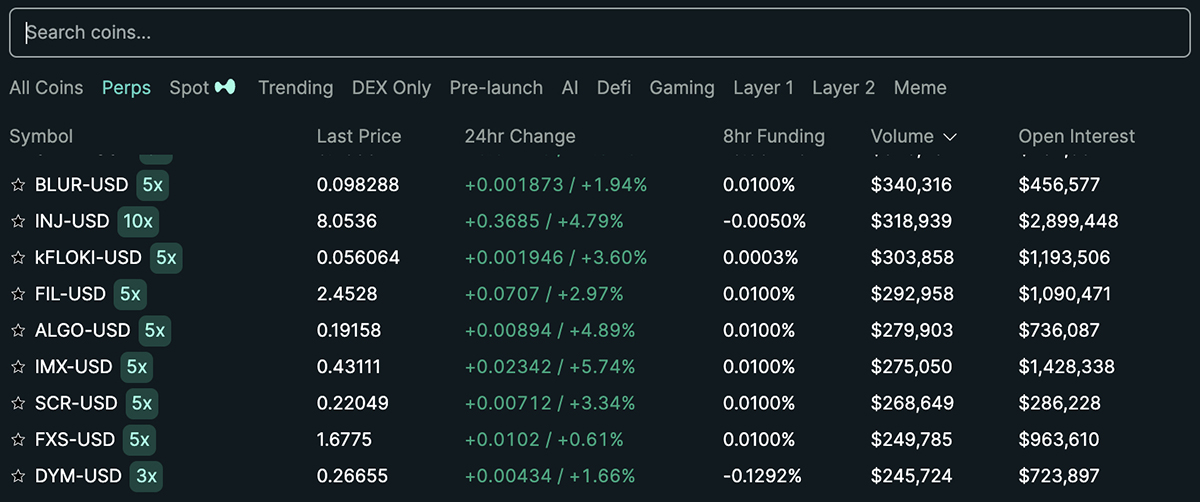The image size is (1200, 502).
Task: Sort by the Symbol column header
Action: [41, 137]
